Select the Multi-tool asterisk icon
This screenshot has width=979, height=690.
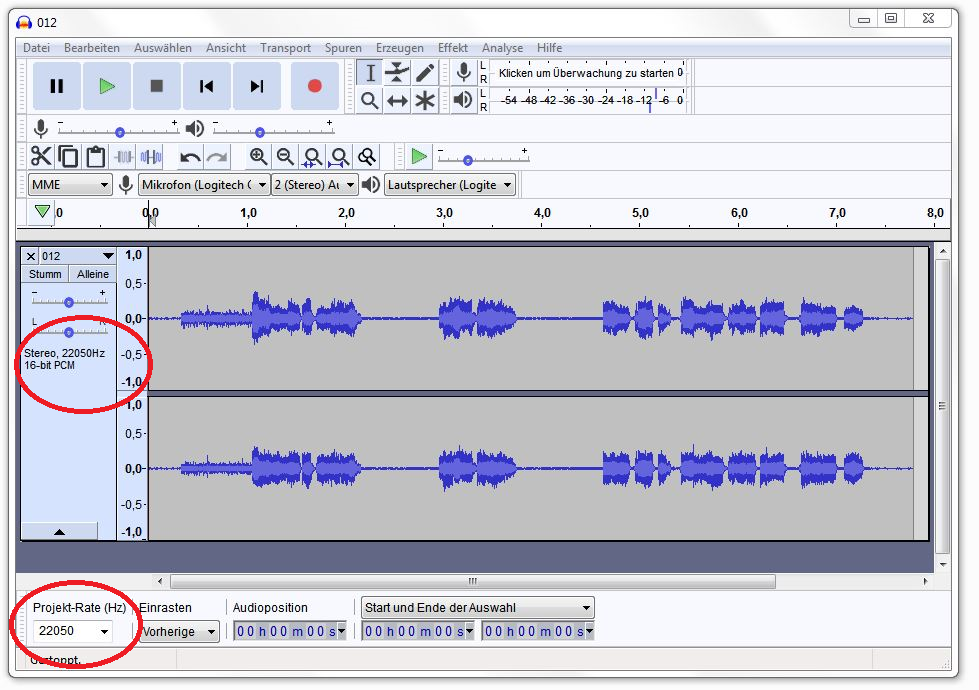(x=425, y=100)
